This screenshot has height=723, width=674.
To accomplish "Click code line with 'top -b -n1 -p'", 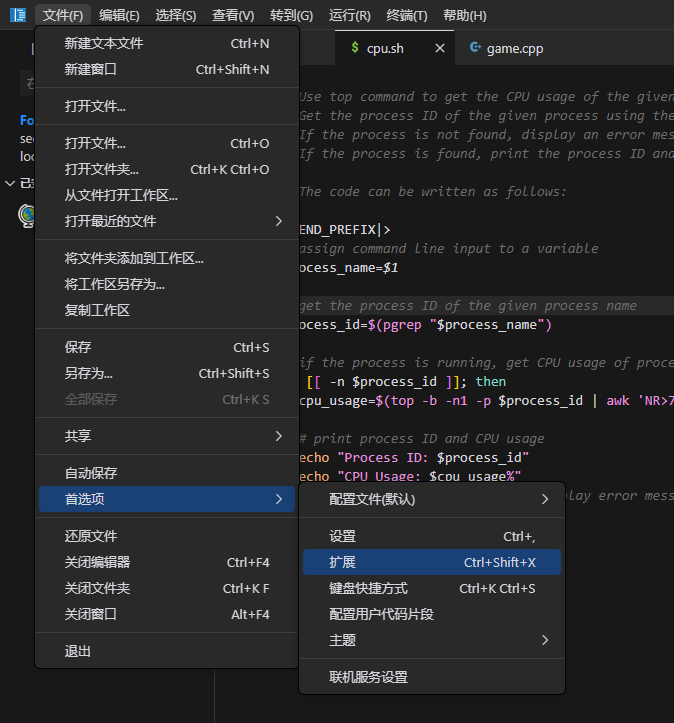I will (x=487, y=401).
